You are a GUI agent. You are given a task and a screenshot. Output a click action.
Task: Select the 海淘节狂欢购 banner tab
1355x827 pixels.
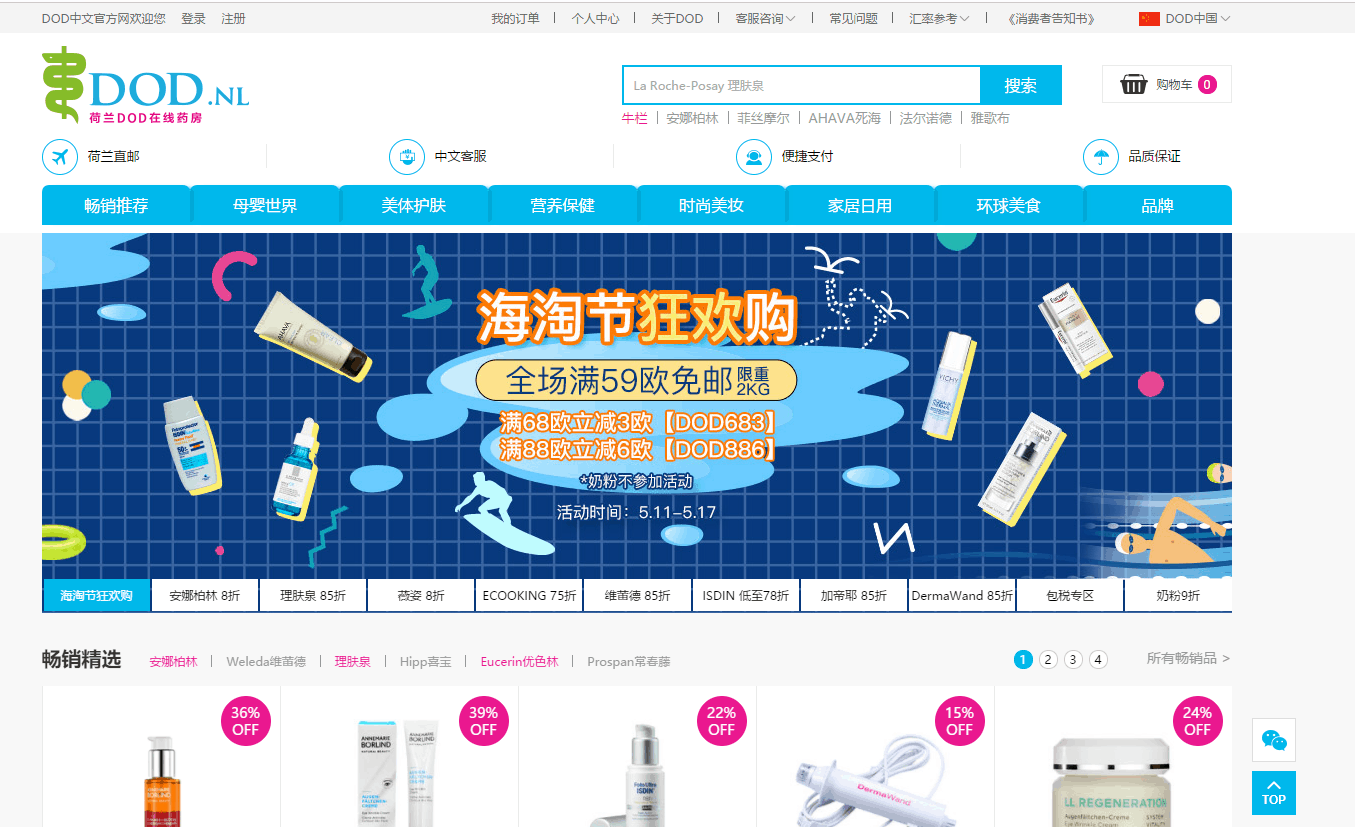[x=96, y=595]
